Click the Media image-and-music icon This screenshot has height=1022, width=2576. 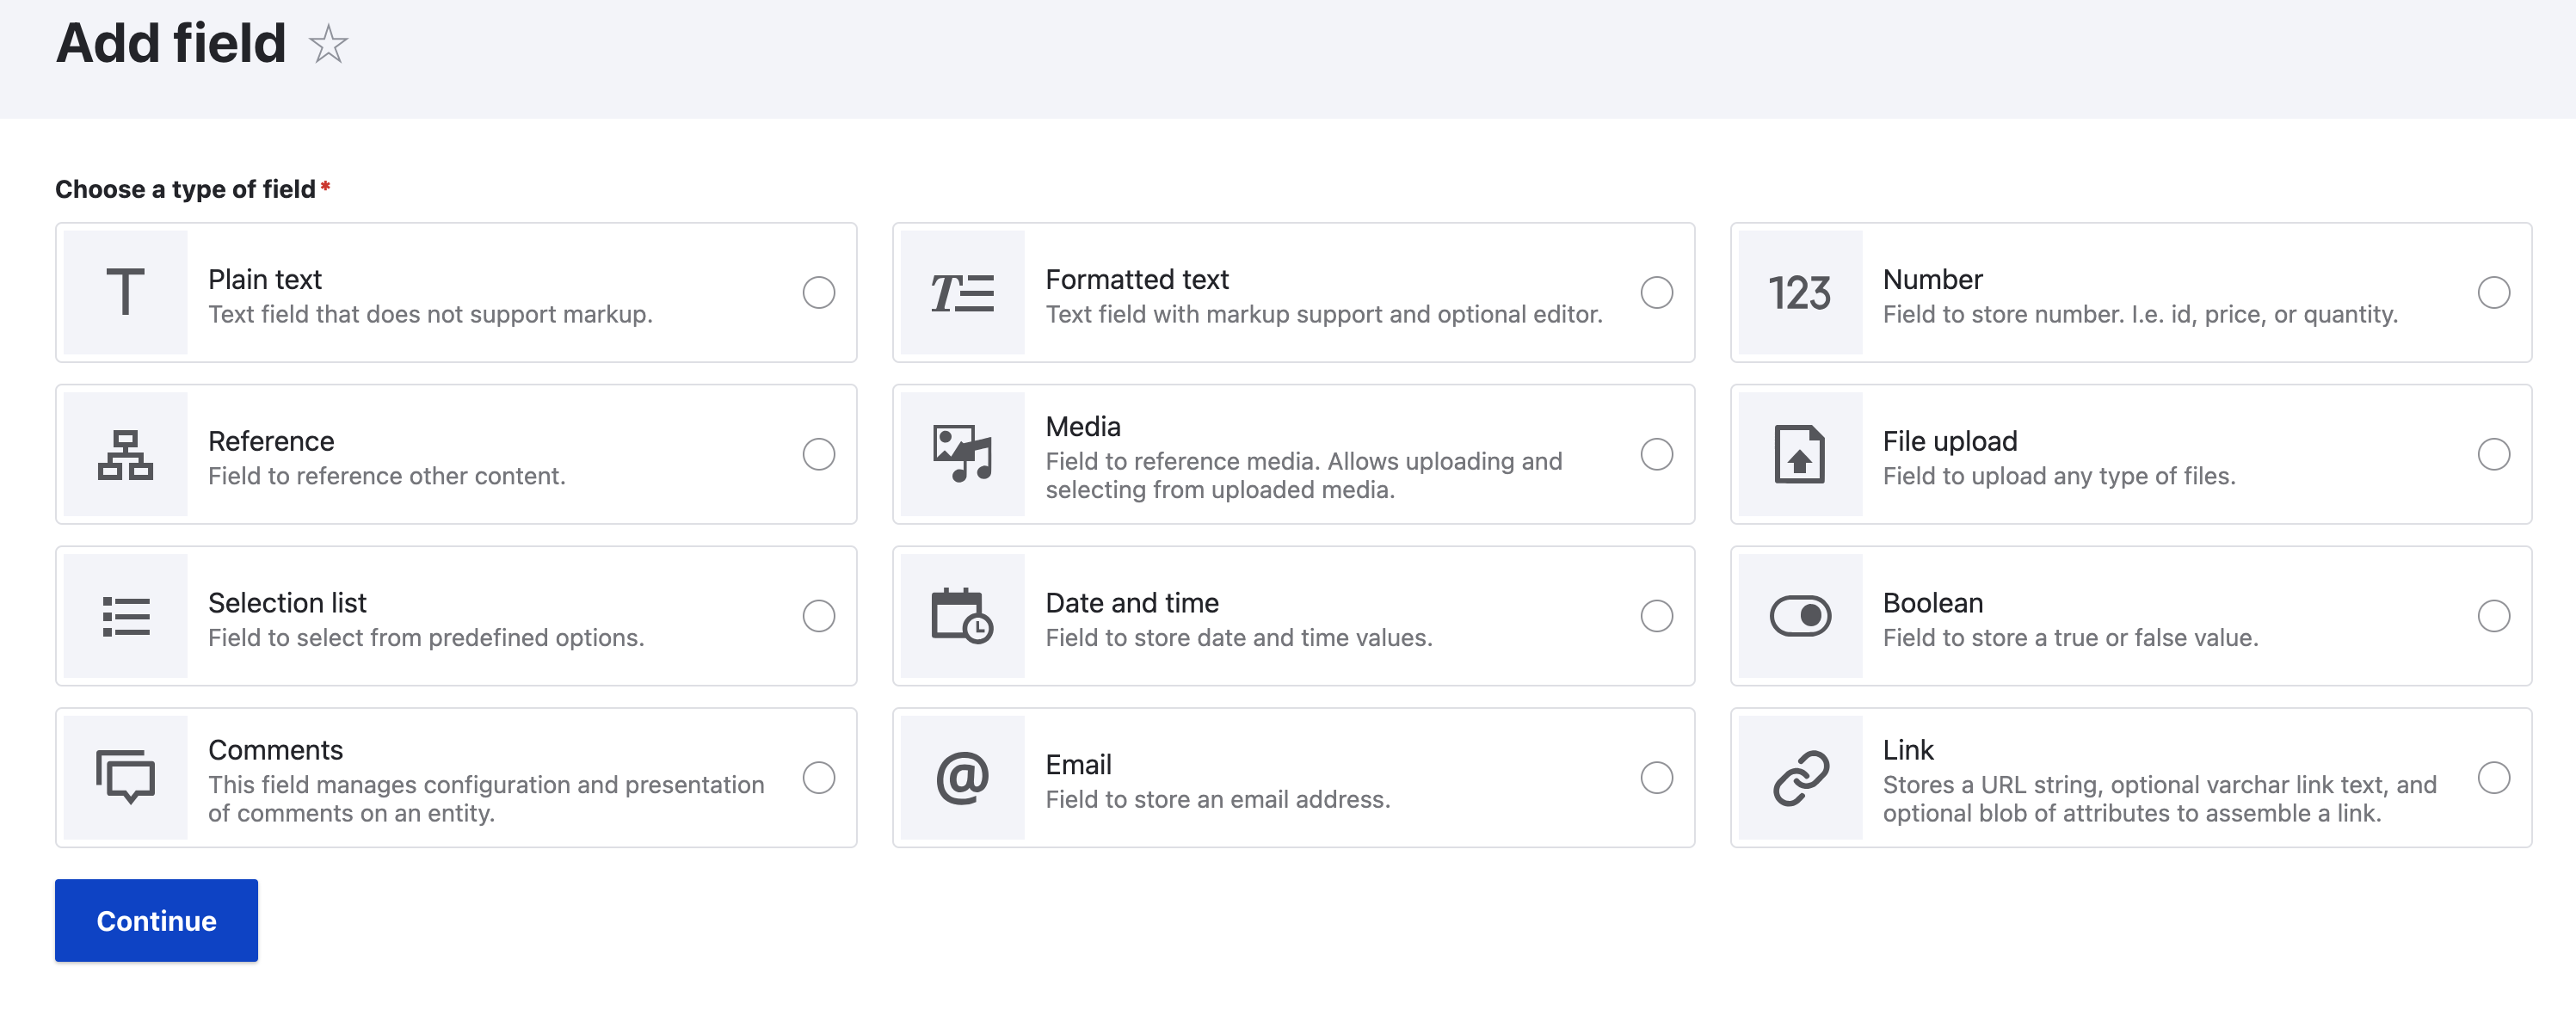[962, 454]
